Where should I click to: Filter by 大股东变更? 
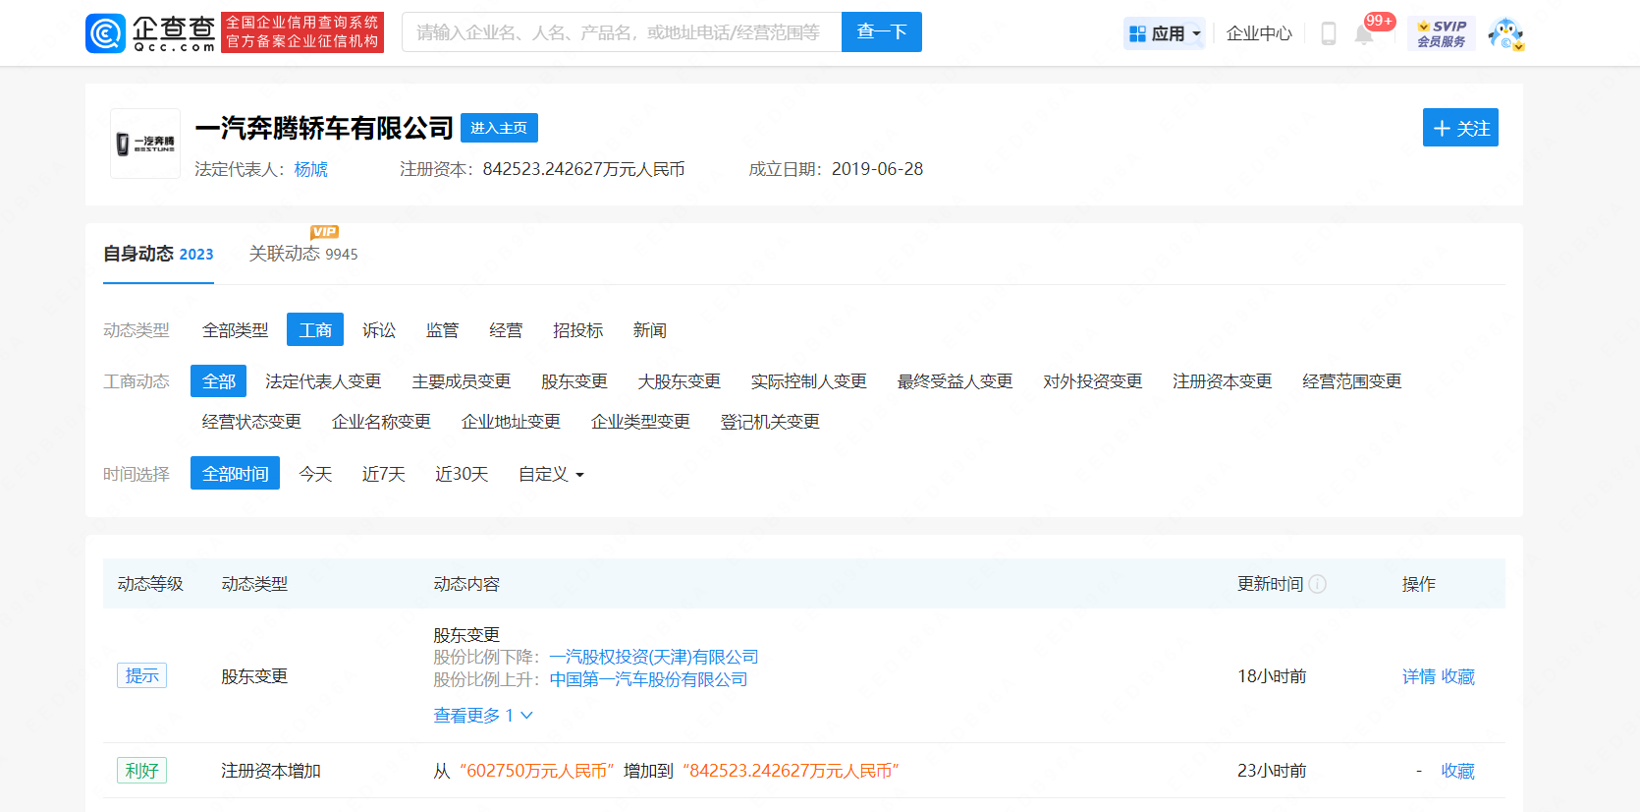(x=679, y=381)
